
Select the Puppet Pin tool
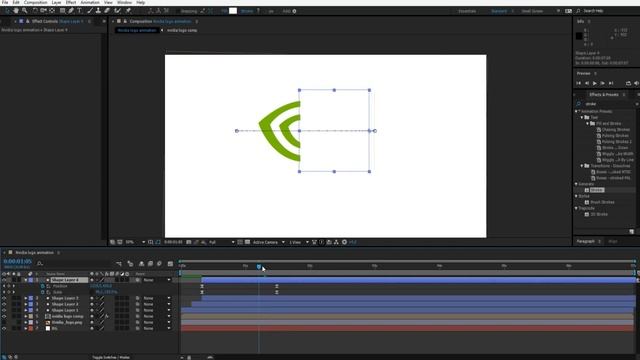[x=128, y=11]
